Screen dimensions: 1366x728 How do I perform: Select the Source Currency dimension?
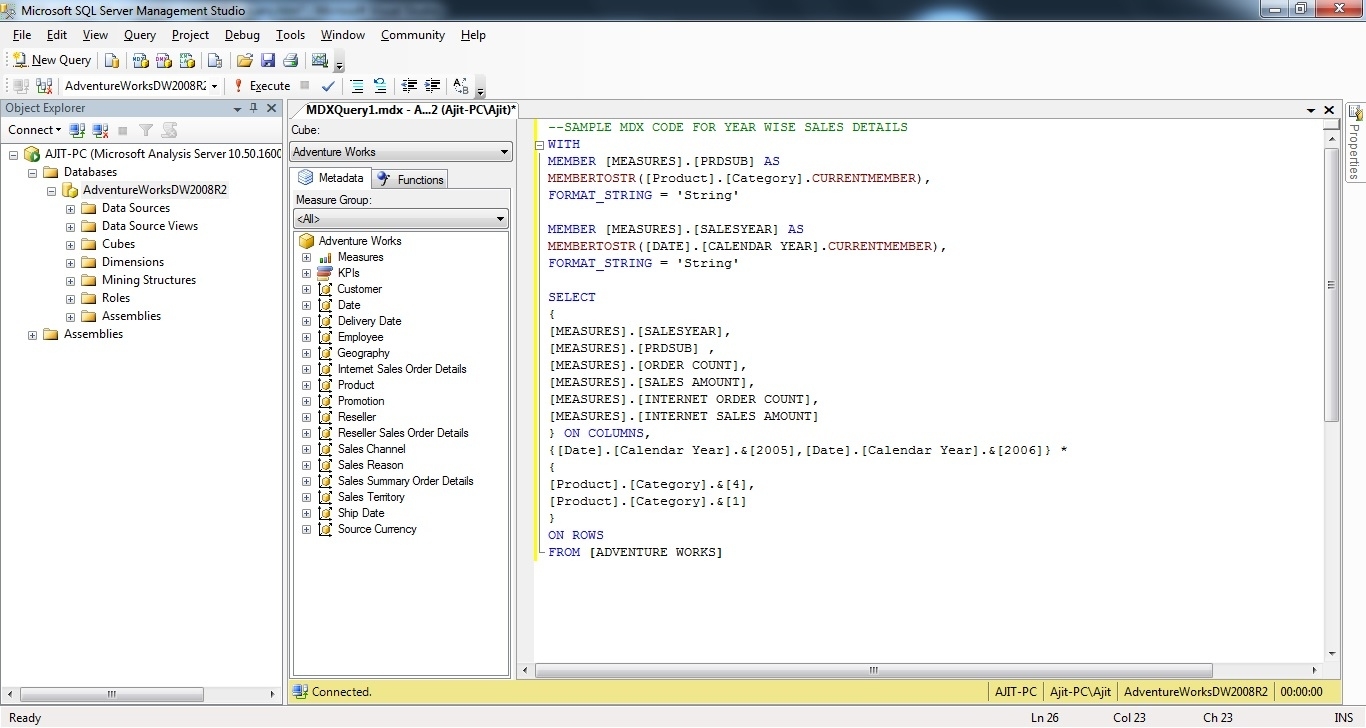point(377,529)
